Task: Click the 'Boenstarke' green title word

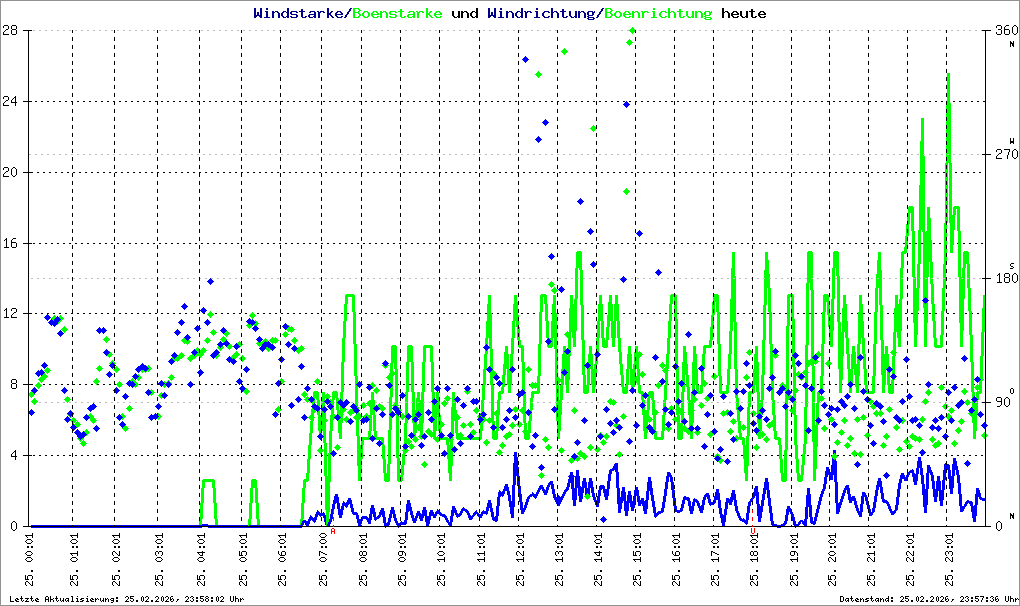Action: (397, 13)
